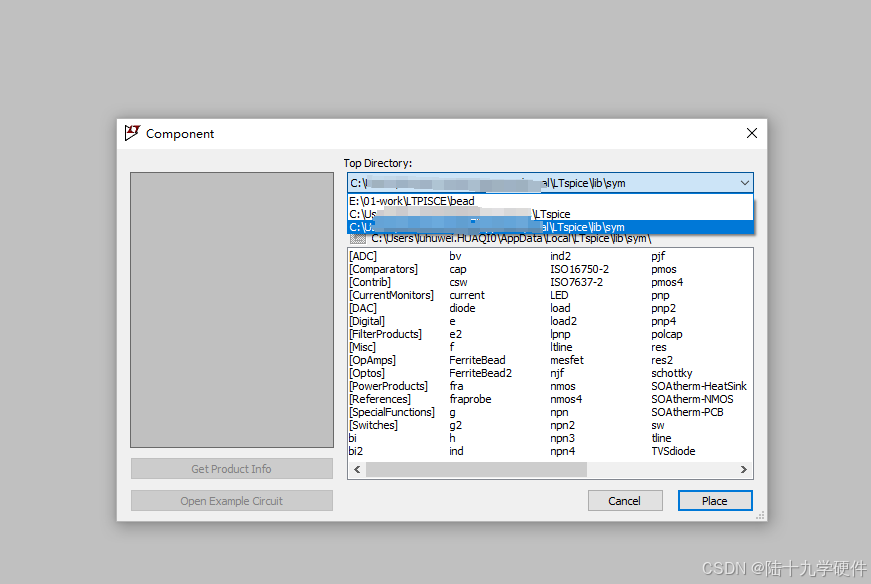Screen dimensions: 871x584
Task: Click the Get Product Info button
Action: pos(232,469)
